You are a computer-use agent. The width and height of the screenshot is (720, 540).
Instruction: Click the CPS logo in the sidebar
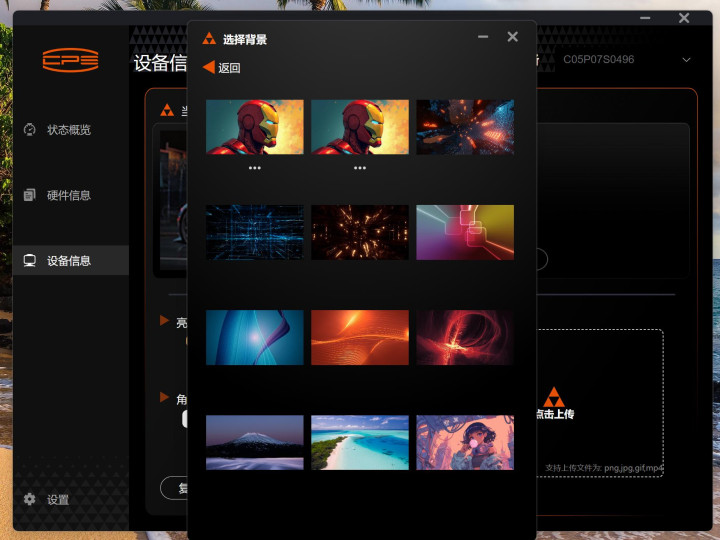70,59
